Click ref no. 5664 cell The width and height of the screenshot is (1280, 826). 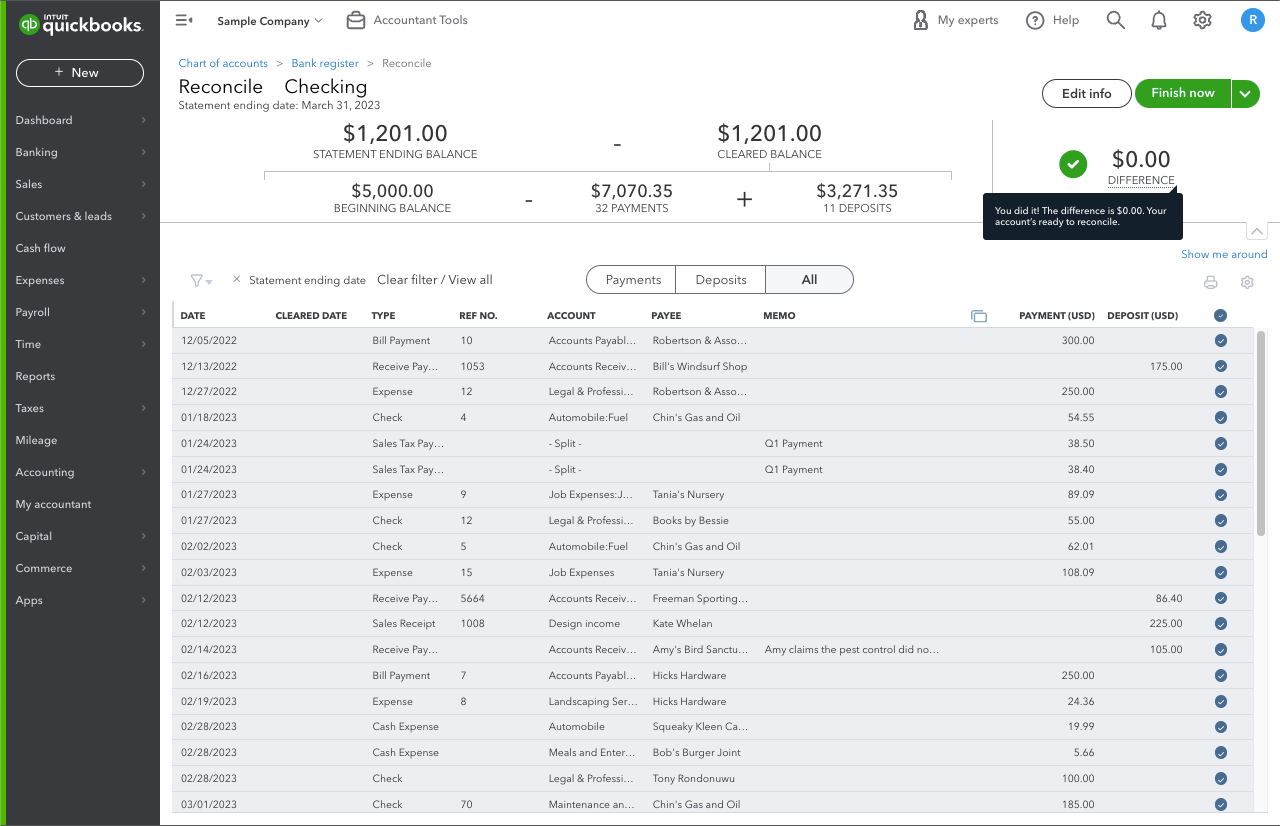tap(472, 599)
